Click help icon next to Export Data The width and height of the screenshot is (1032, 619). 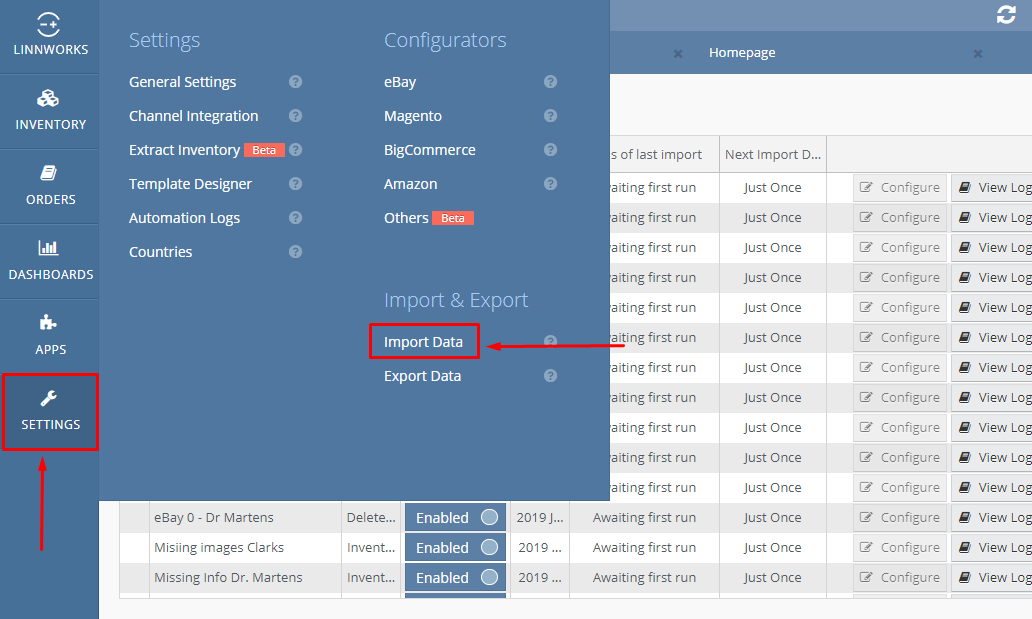click(x=550, y=376)
